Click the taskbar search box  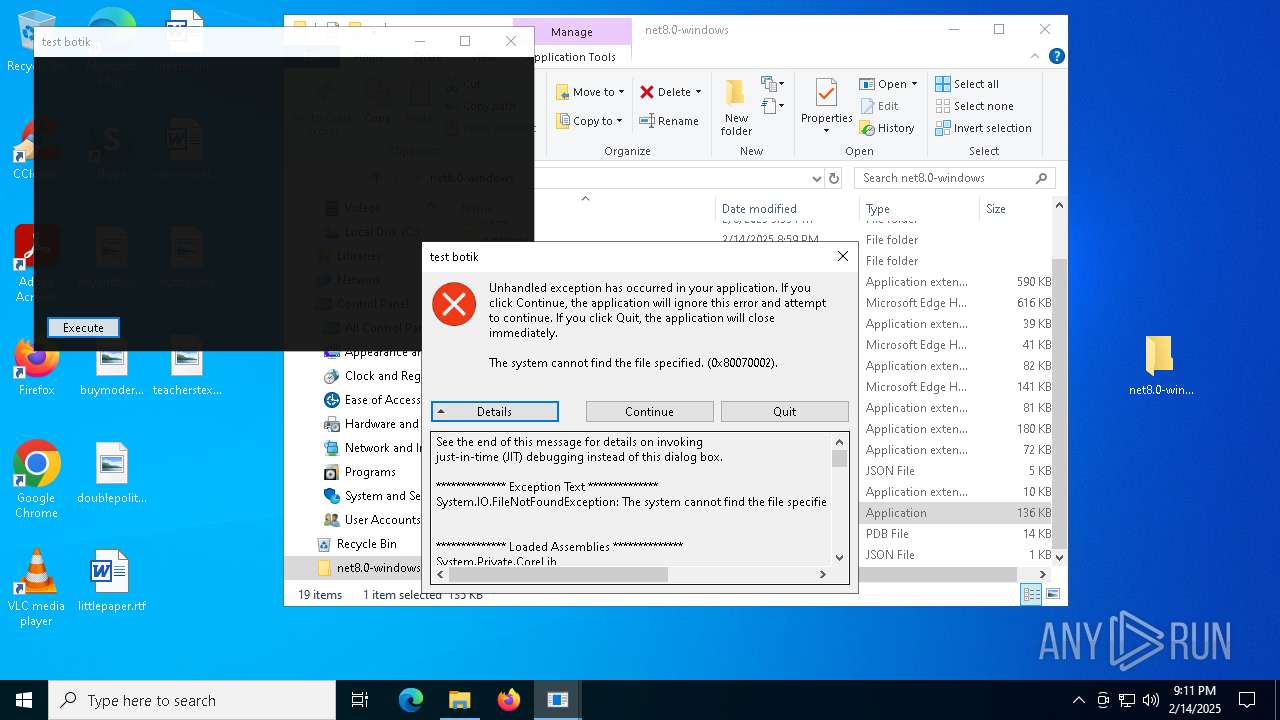192,700
